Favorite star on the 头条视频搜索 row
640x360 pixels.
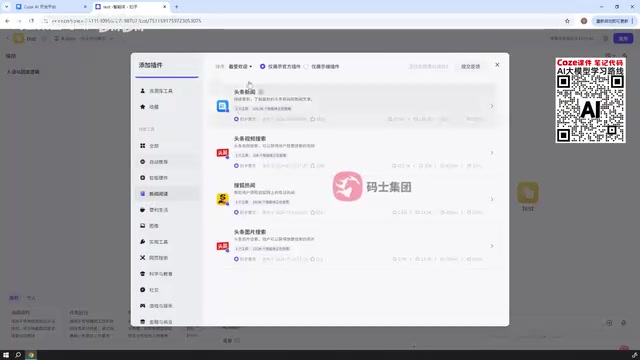point(313,166)
